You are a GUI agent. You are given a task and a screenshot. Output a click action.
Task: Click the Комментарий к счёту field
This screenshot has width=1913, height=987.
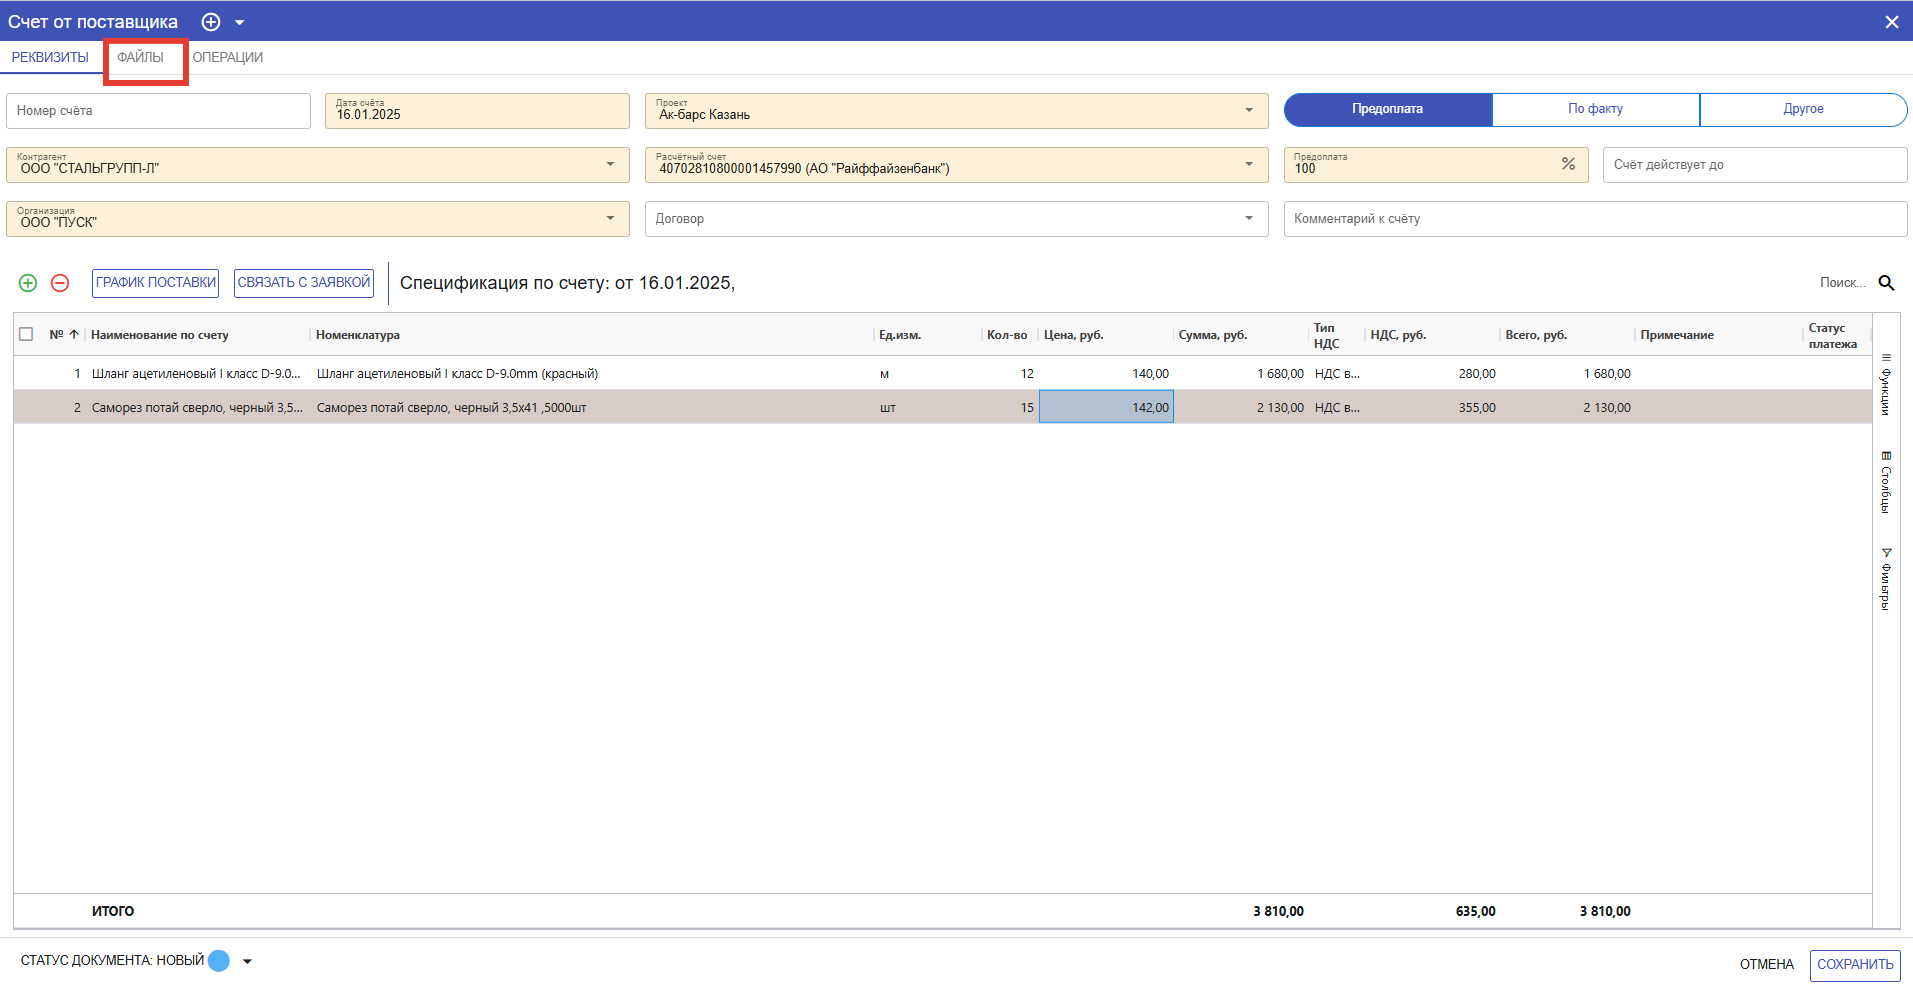click(x=1595, y=219)
